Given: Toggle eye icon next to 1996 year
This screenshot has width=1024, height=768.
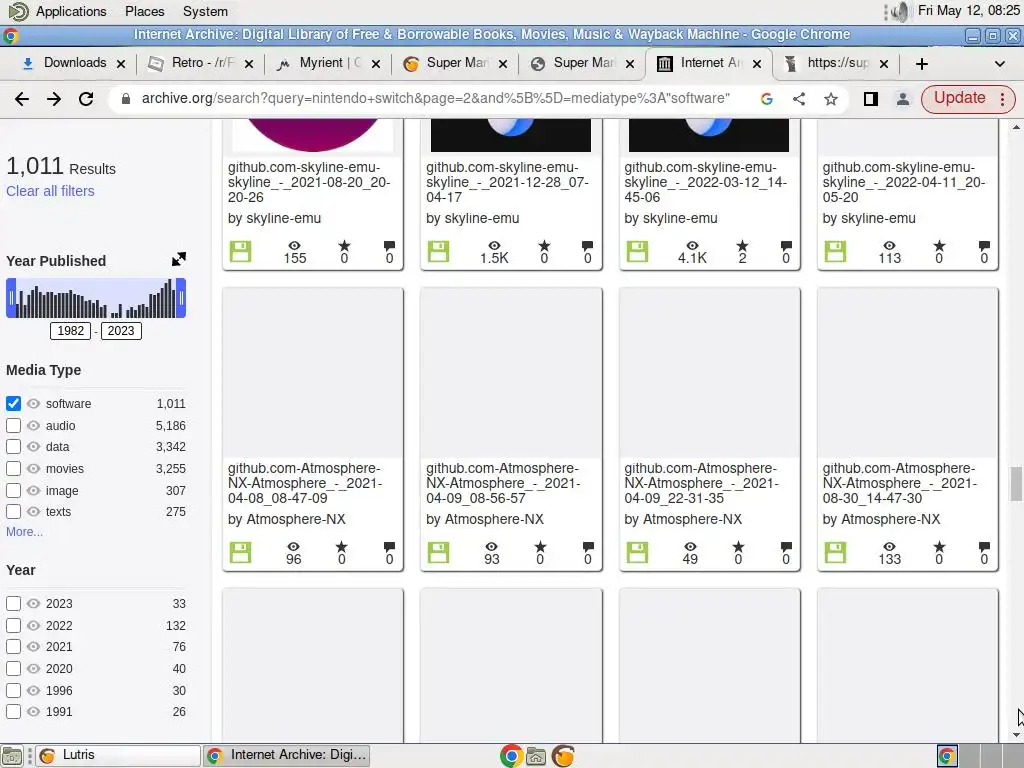Looking at the screenshot, I should 33,690.
